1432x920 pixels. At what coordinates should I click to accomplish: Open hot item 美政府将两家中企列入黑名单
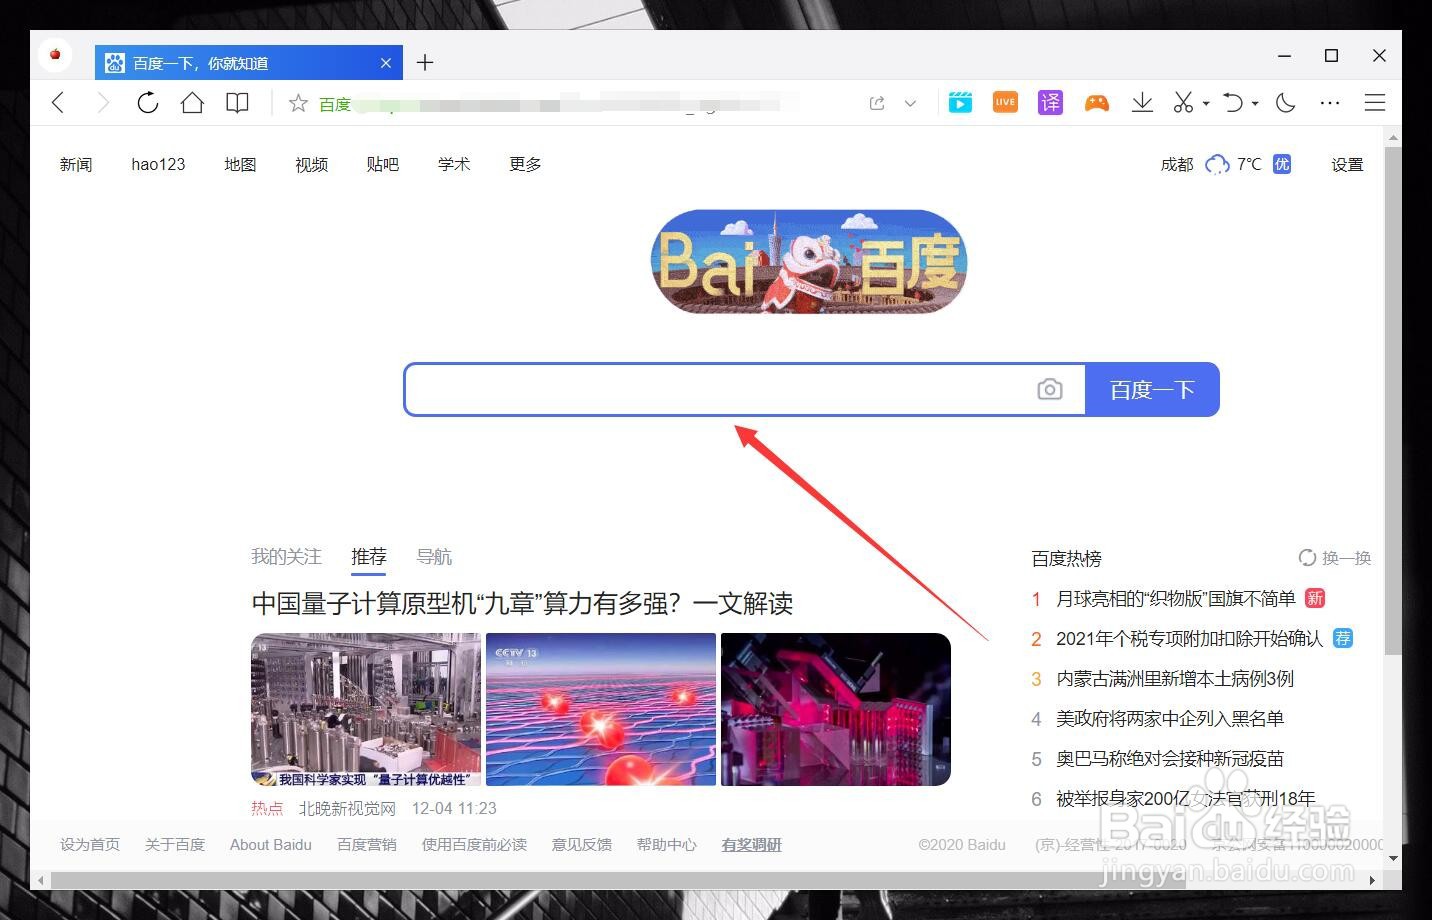coord(1170,718)
